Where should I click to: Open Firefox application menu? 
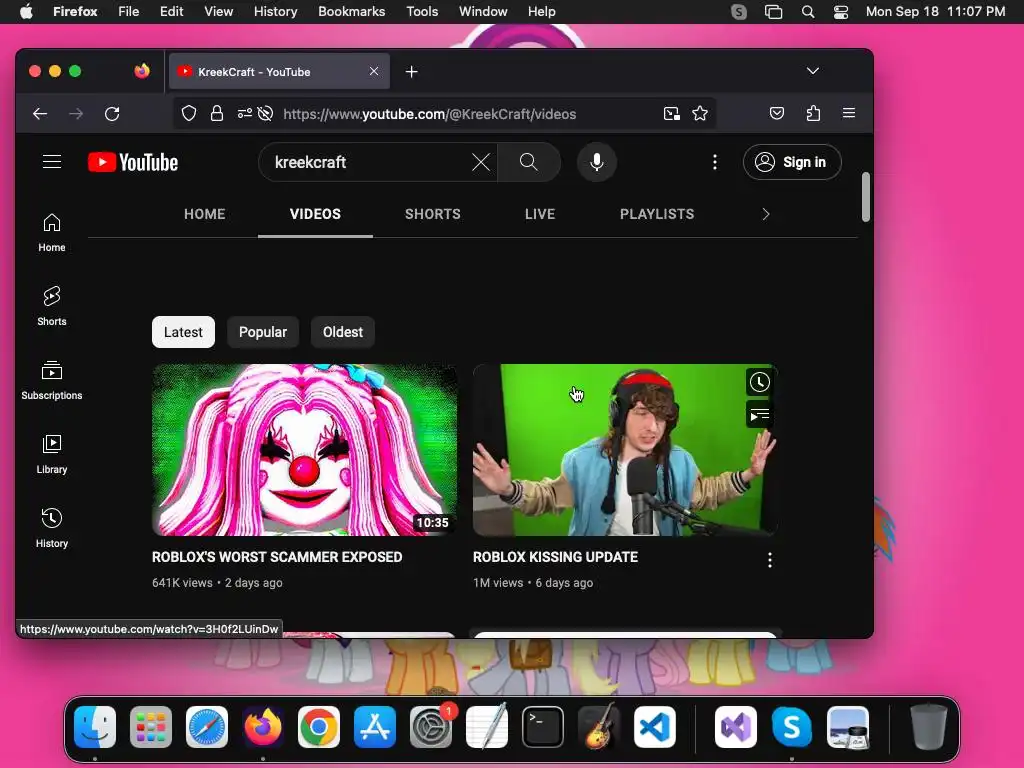click(849, 114)
